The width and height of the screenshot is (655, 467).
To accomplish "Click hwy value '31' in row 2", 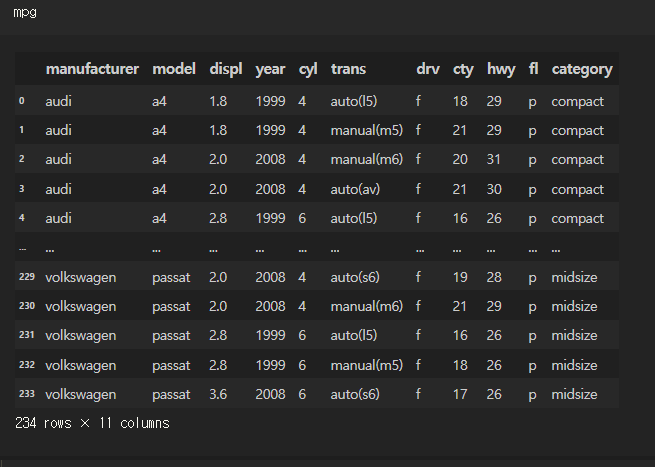I will tap(494, 159).
